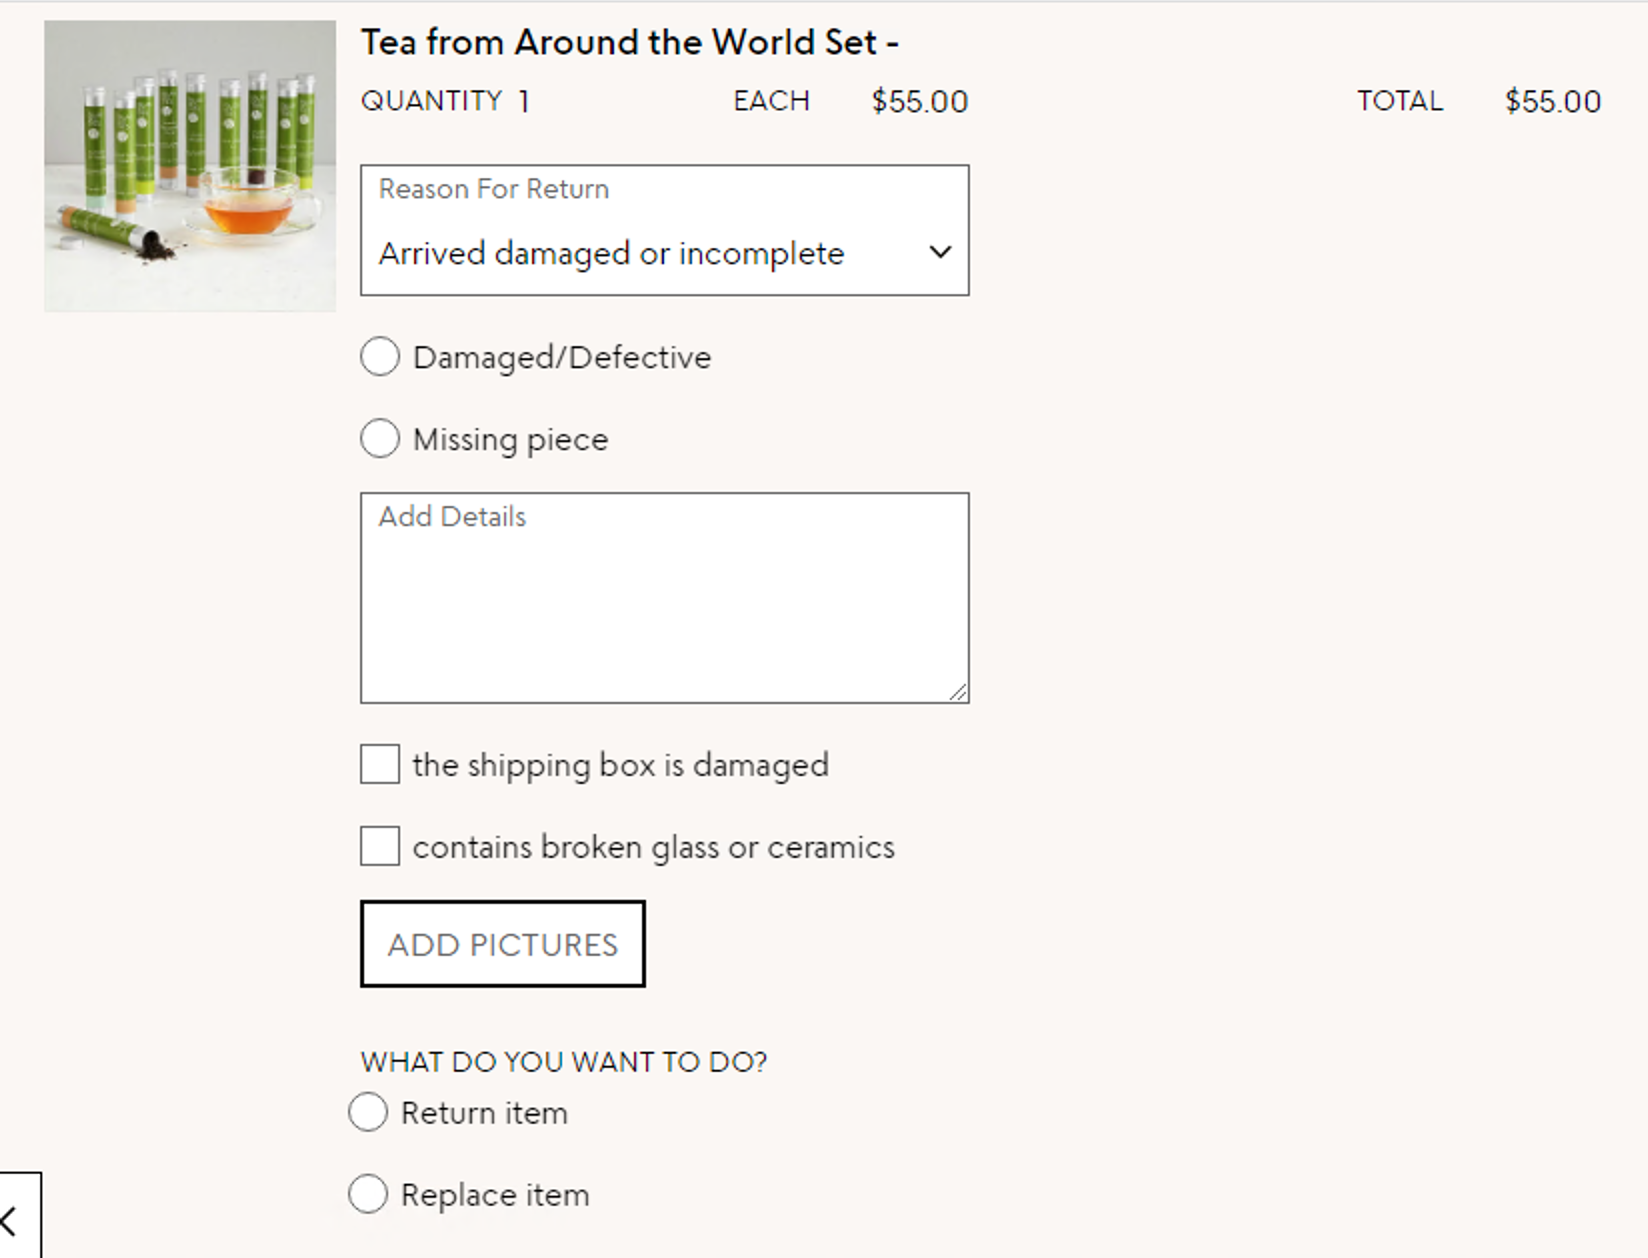
Task: Open the tea set product thumbnail
Action: click(190, 166)
